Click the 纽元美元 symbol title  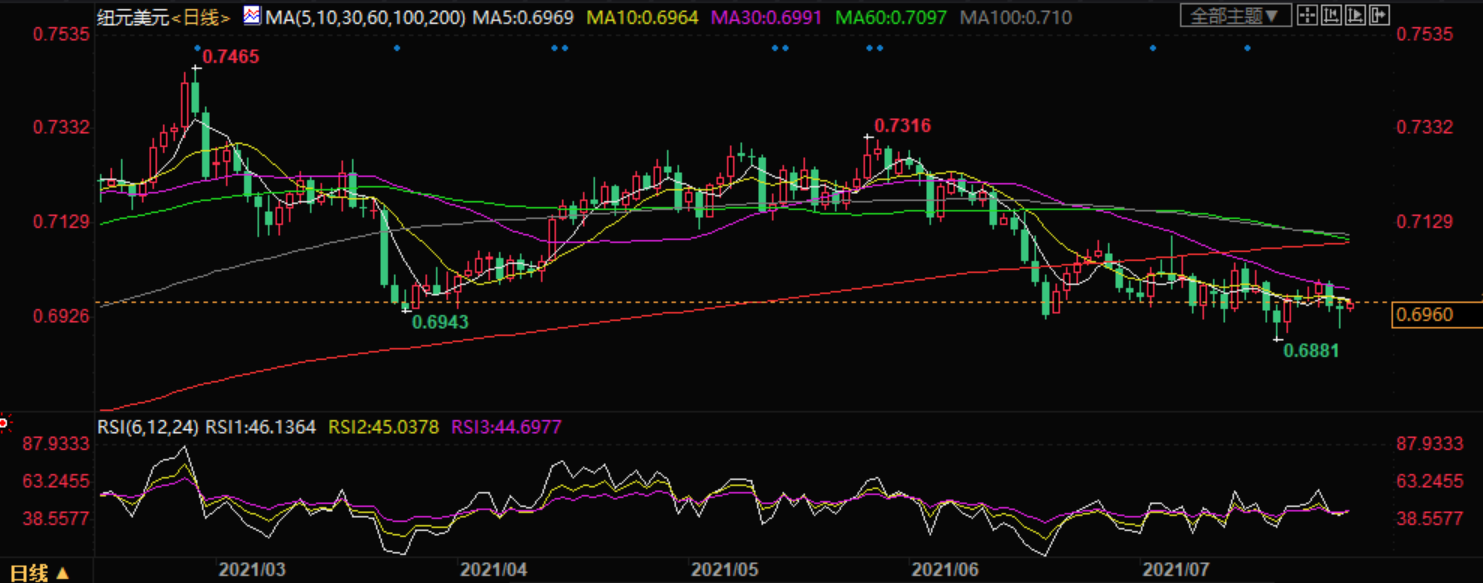133,17
